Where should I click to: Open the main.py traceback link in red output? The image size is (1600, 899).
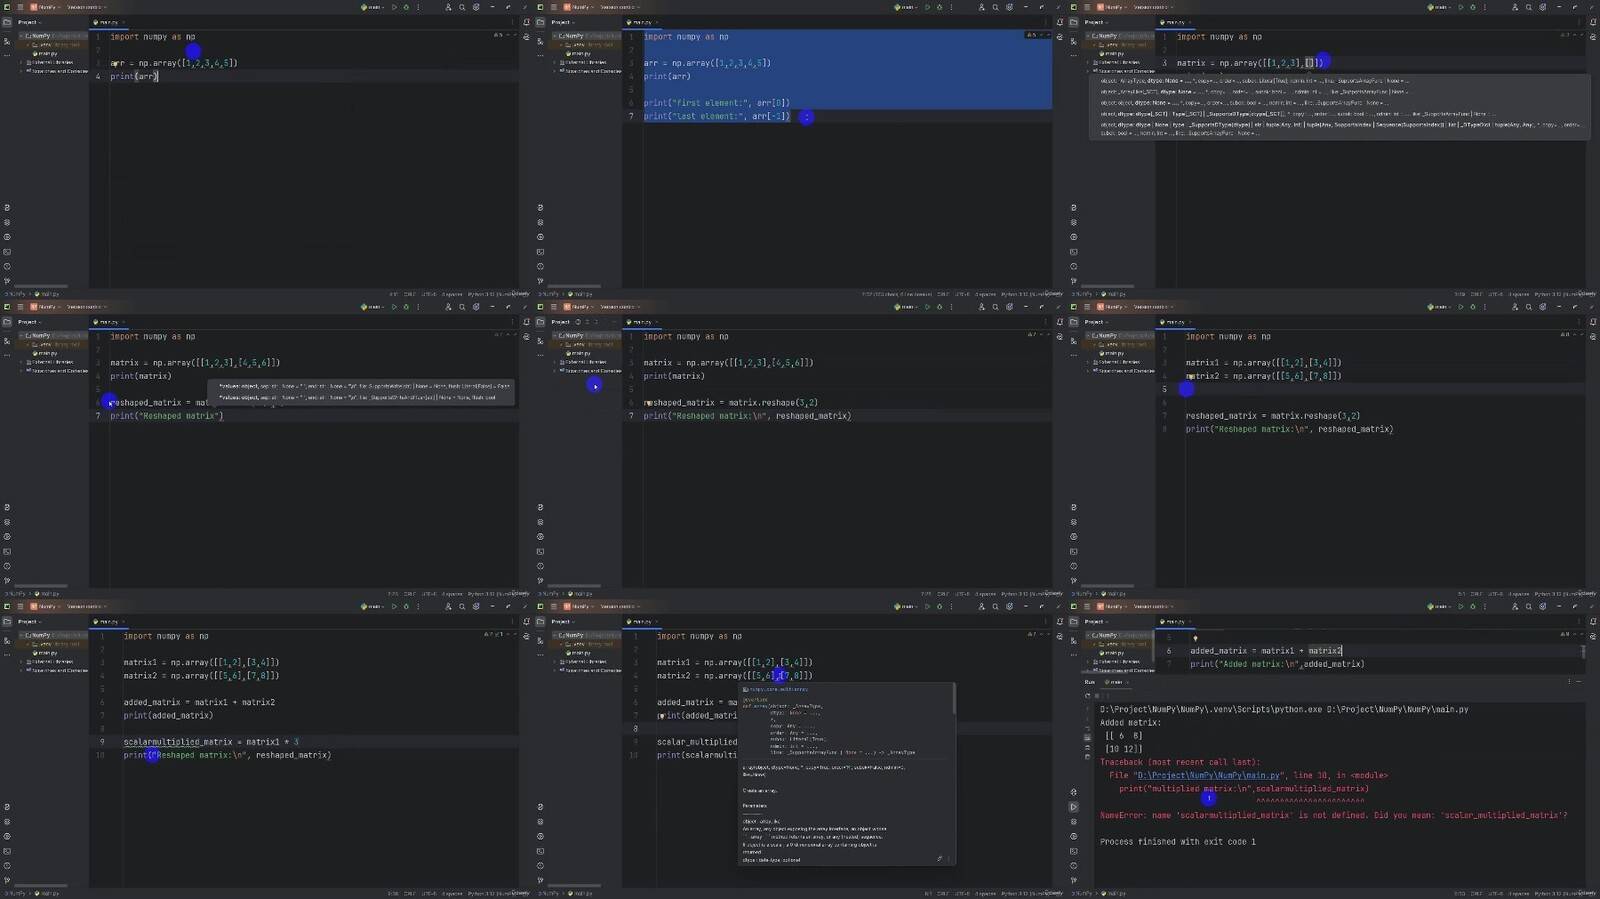click(x=1207, y=775)
